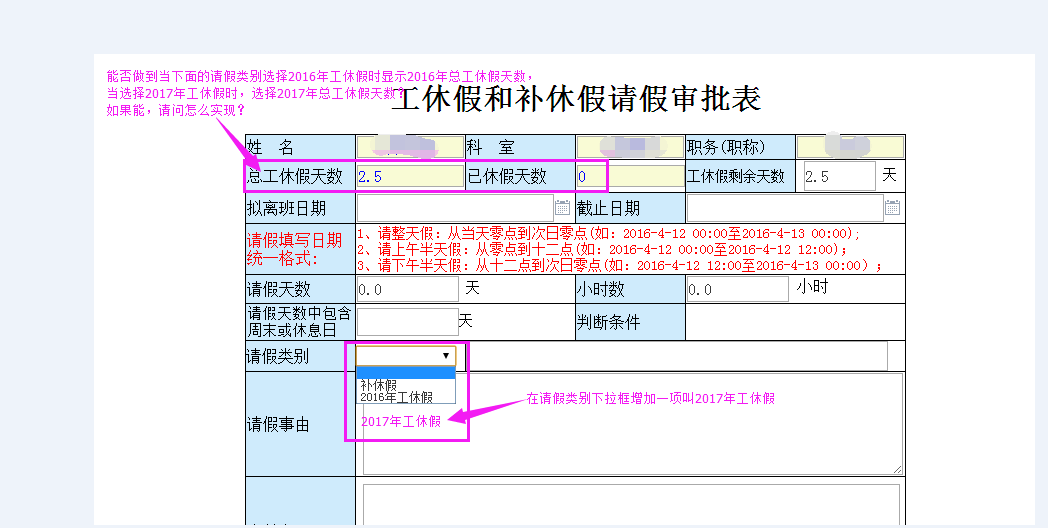
Task: Click the 总工休假天数 input field
Action: tap(410, 177)
